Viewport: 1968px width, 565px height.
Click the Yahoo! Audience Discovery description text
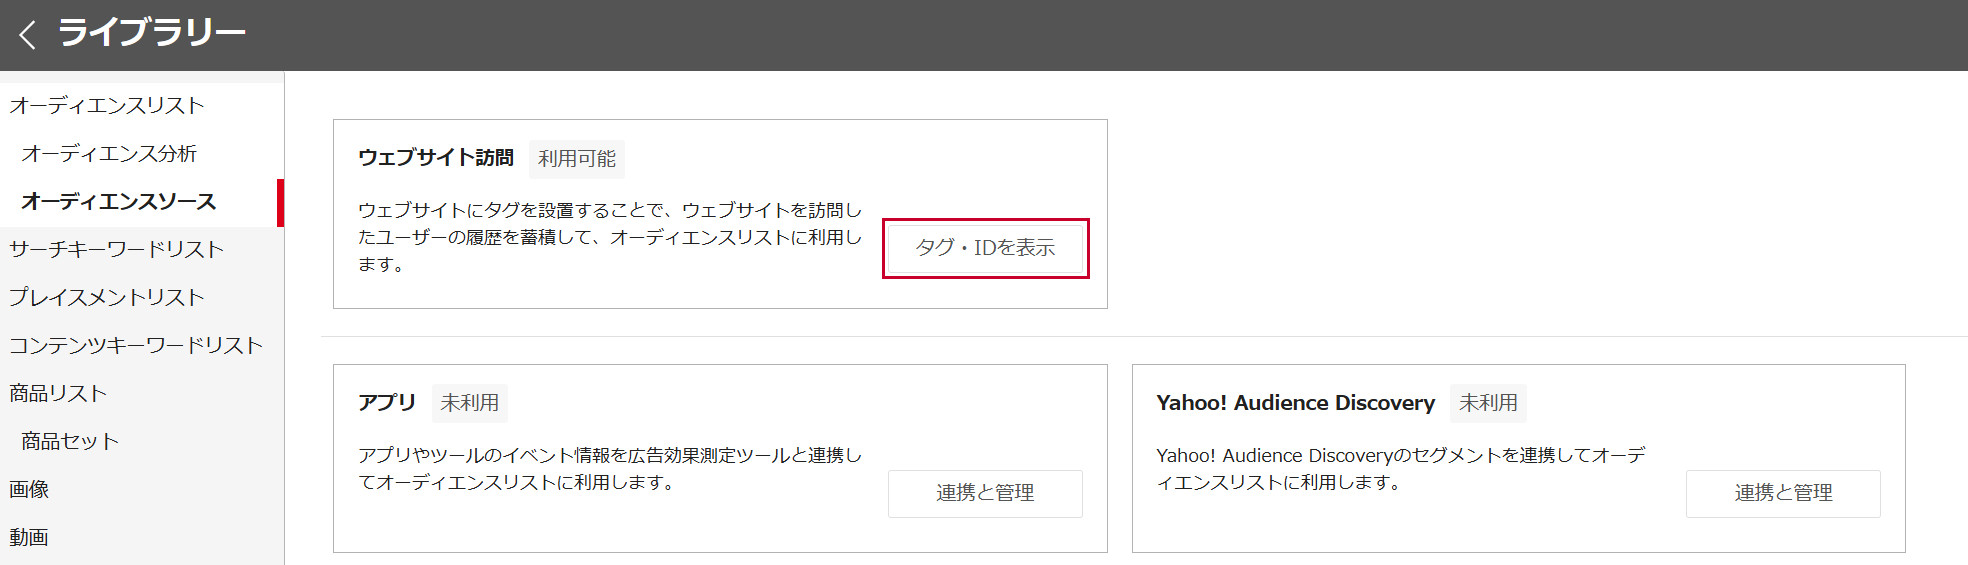click(1401, 469)
